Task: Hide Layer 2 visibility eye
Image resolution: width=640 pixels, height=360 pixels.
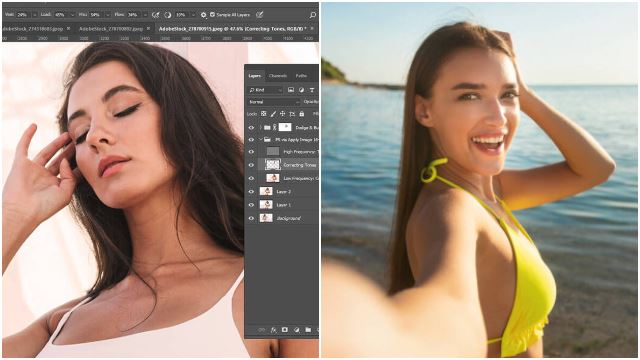Action: tap(251, 191)
